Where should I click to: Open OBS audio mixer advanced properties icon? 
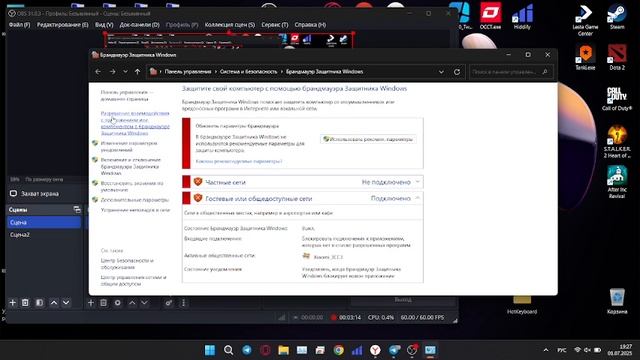169,303
